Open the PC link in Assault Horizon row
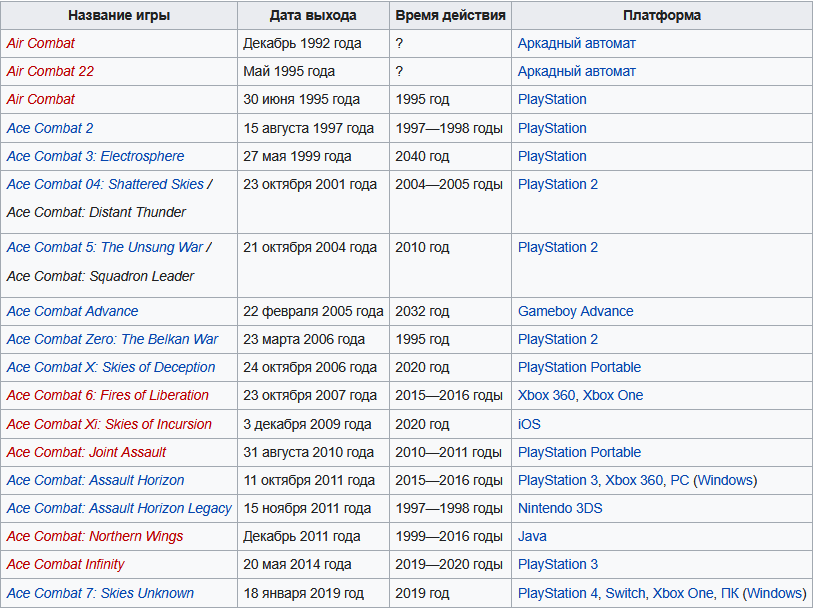825x612 pixels. point(680,480)
